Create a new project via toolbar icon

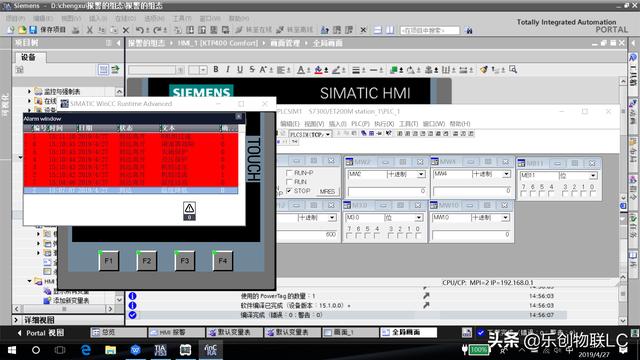11,30
